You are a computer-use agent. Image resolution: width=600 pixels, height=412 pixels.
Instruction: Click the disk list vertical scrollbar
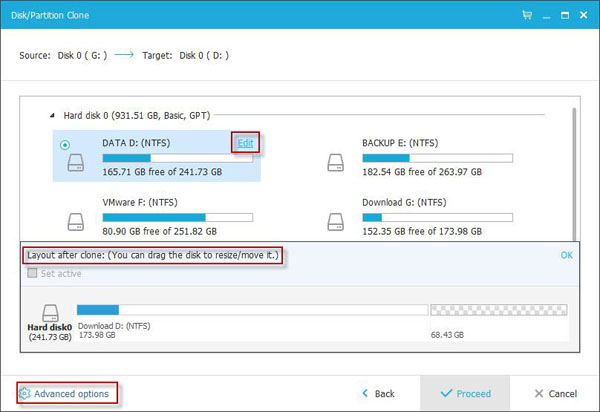(574, 174)
